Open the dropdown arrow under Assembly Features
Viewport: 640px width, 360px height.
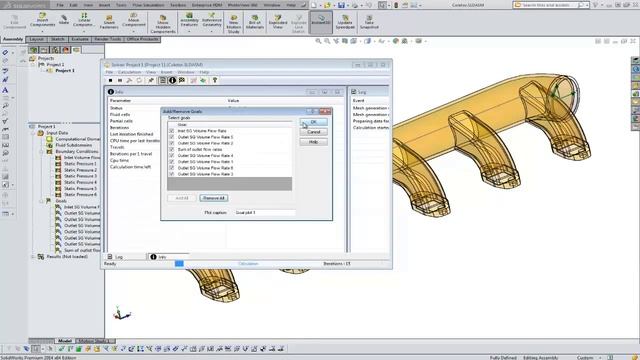click(189, 31)
